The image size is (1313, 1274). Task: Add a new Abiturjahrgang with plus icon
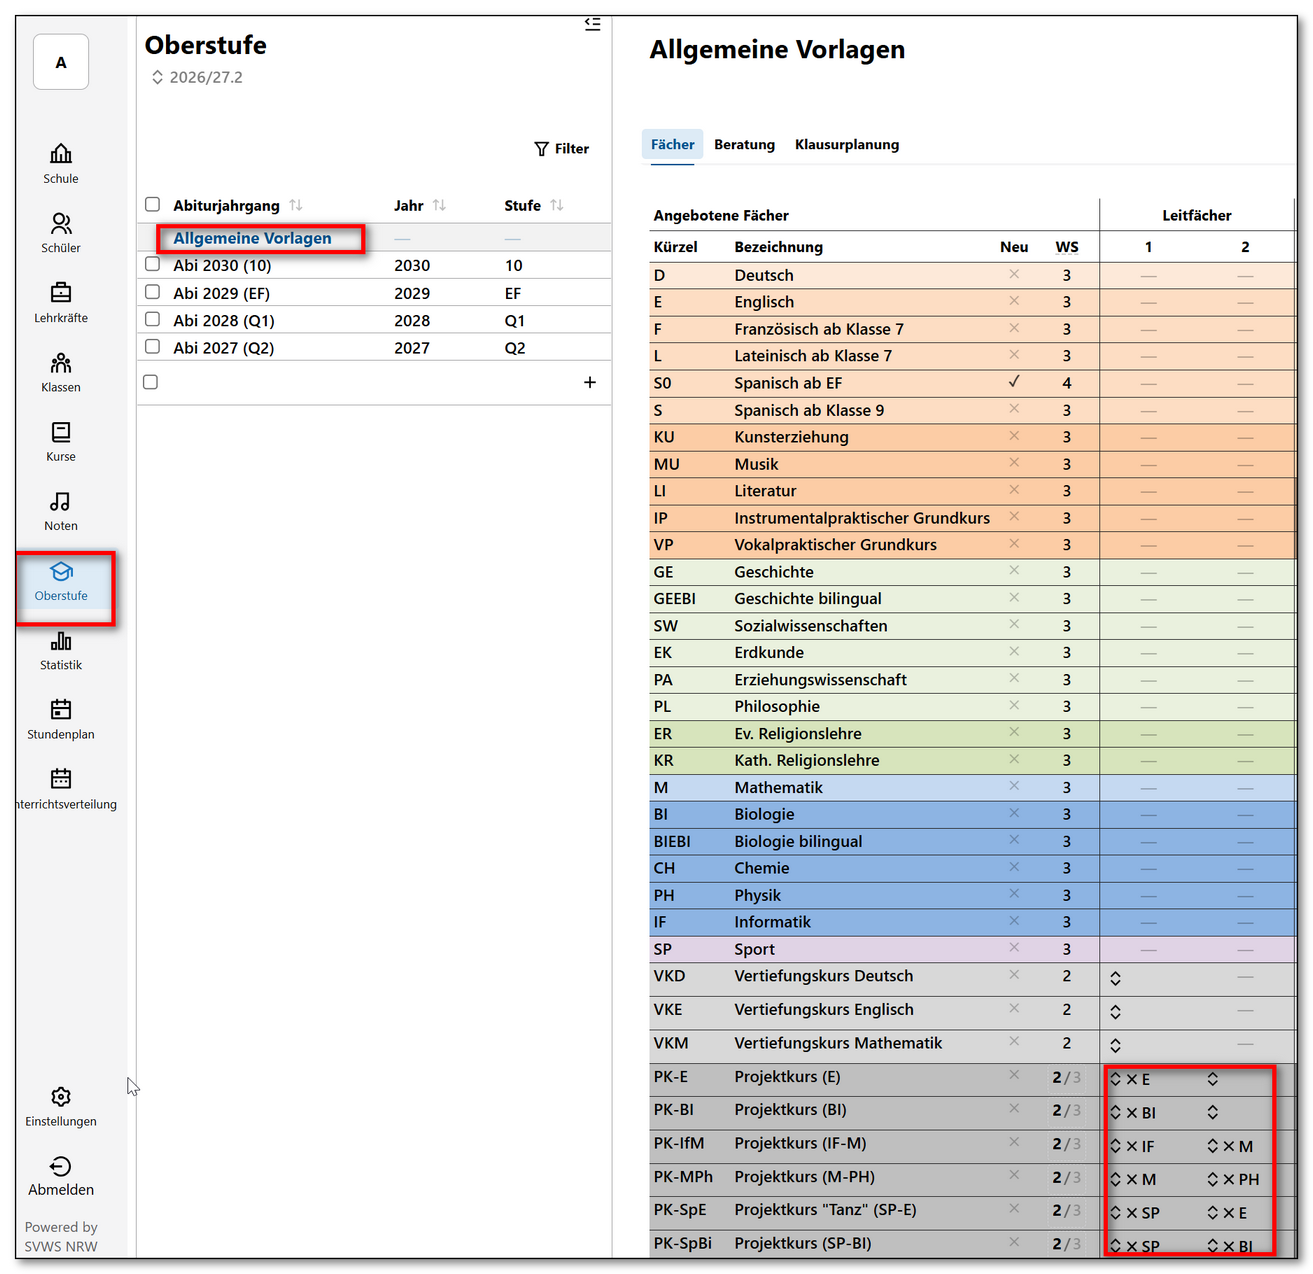590,382
